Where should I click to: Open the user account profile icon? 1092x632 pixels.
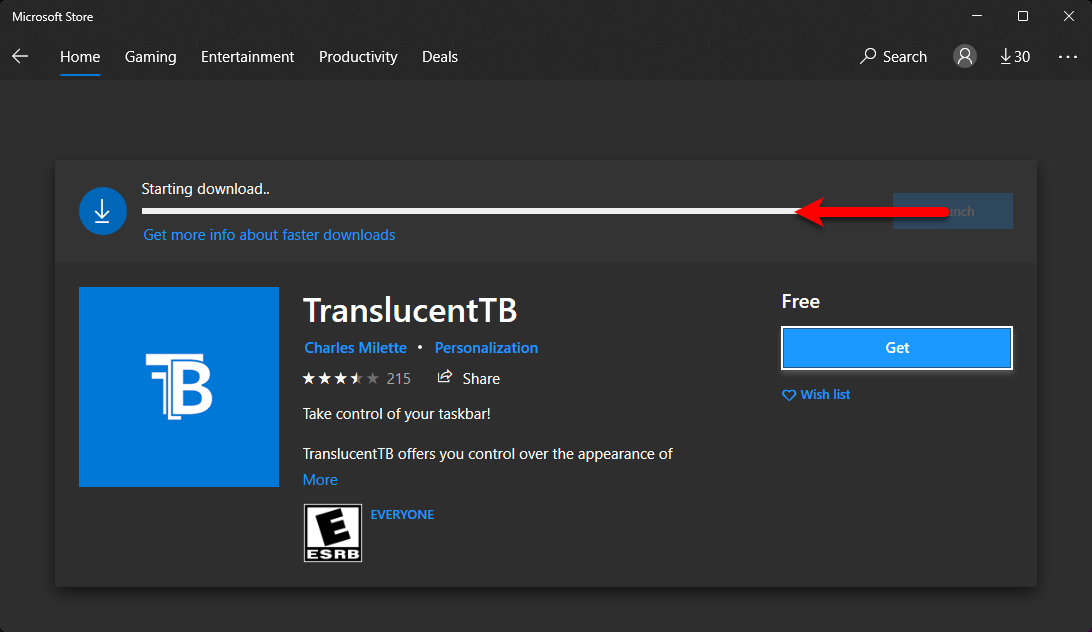(x=965, y=56)
